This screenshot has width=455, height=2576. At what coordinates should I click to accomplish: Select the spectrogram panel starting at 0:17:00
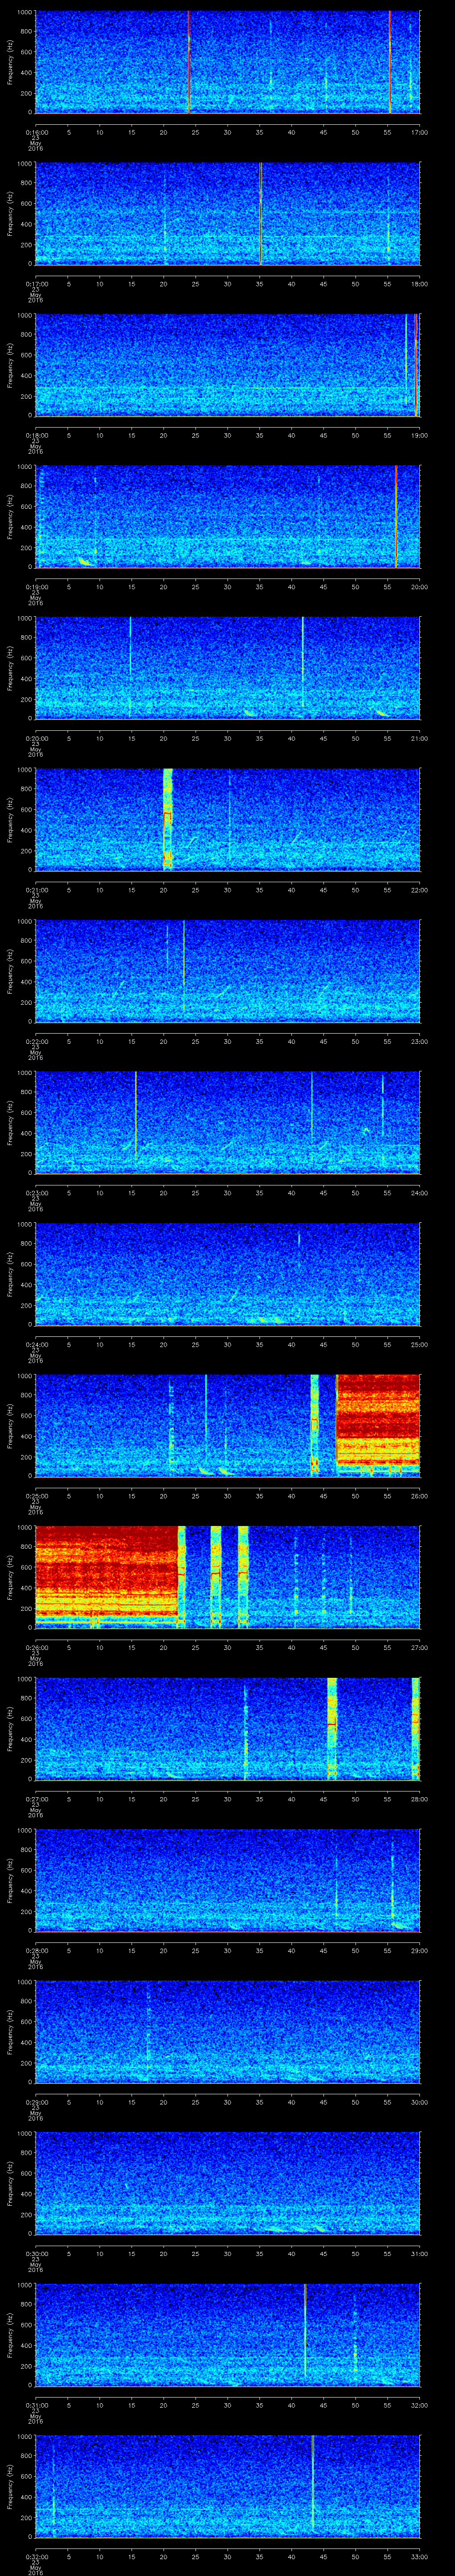pos(227,213)
